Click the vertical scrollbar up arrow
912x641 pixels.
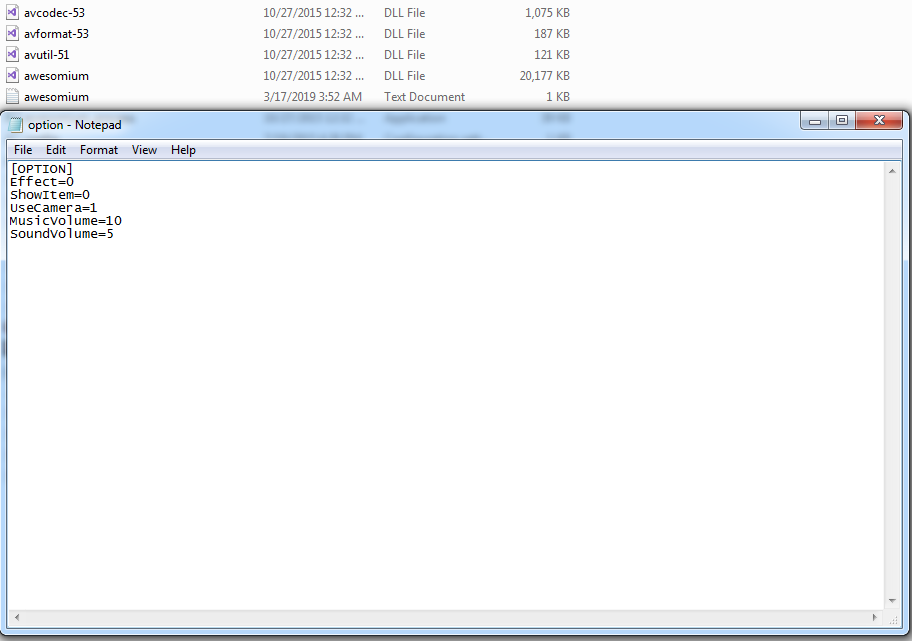point(892,170)
